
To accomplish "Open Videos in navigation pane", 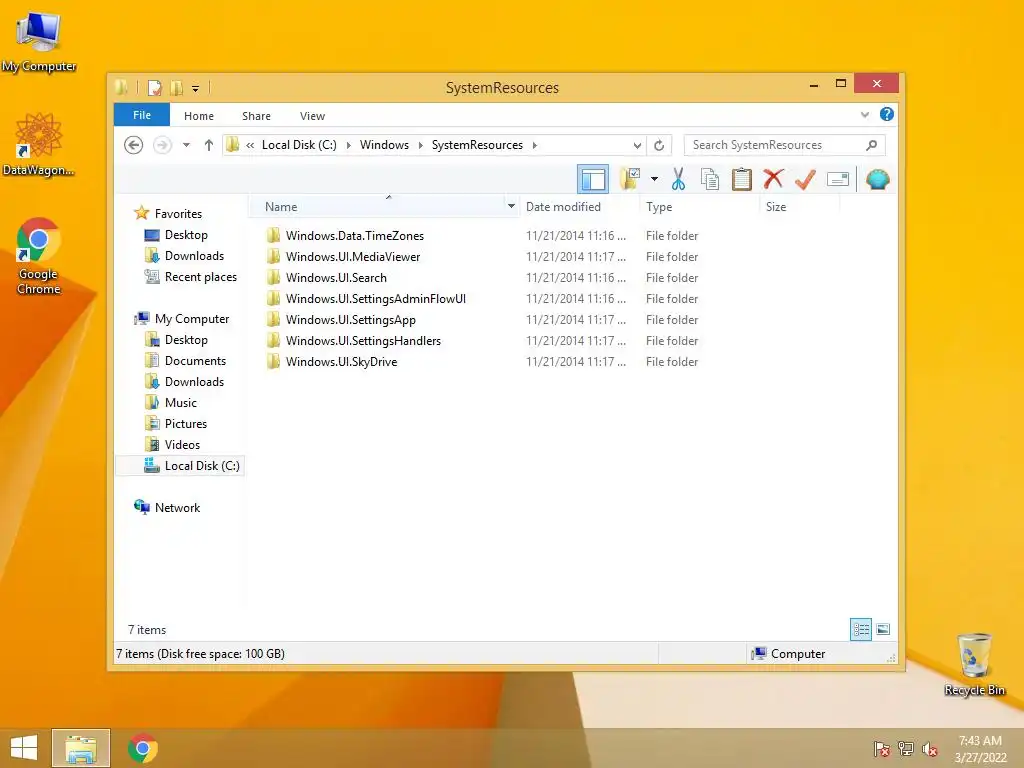I will (x=182, y=444).
